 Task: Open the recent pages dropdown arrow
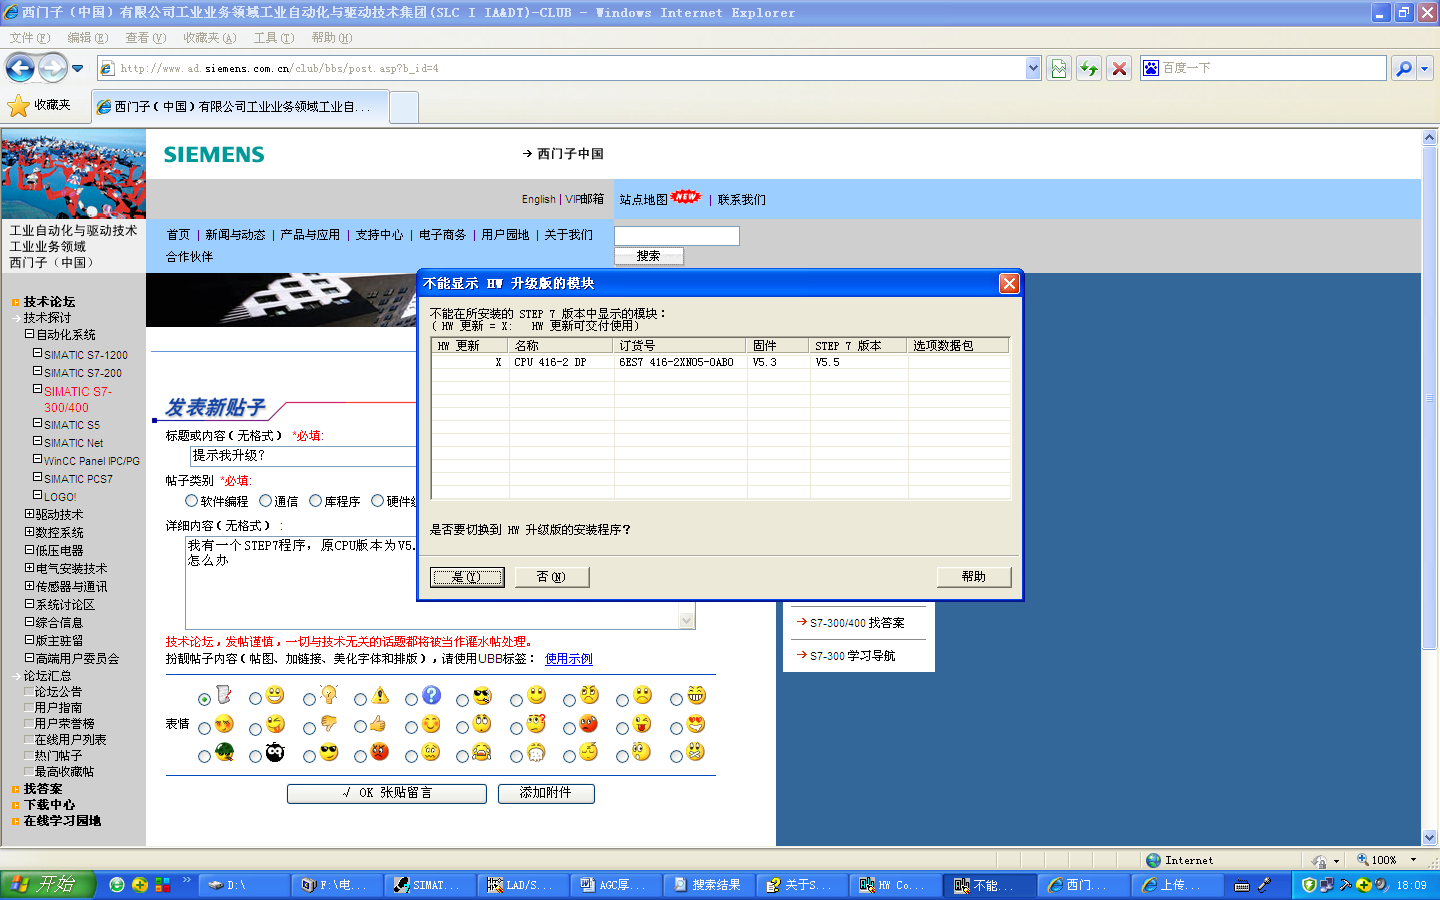pyautogui.click(x=78, y=68)
